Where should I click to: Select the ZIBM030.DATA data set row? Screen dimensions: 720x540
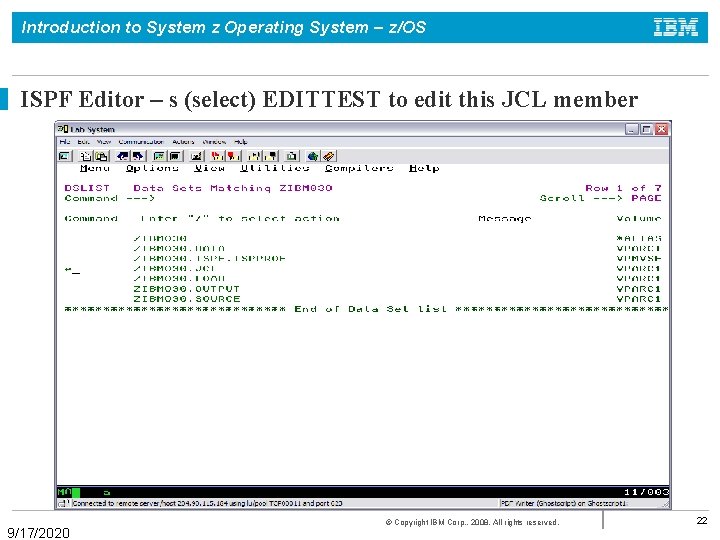point(179,248)
